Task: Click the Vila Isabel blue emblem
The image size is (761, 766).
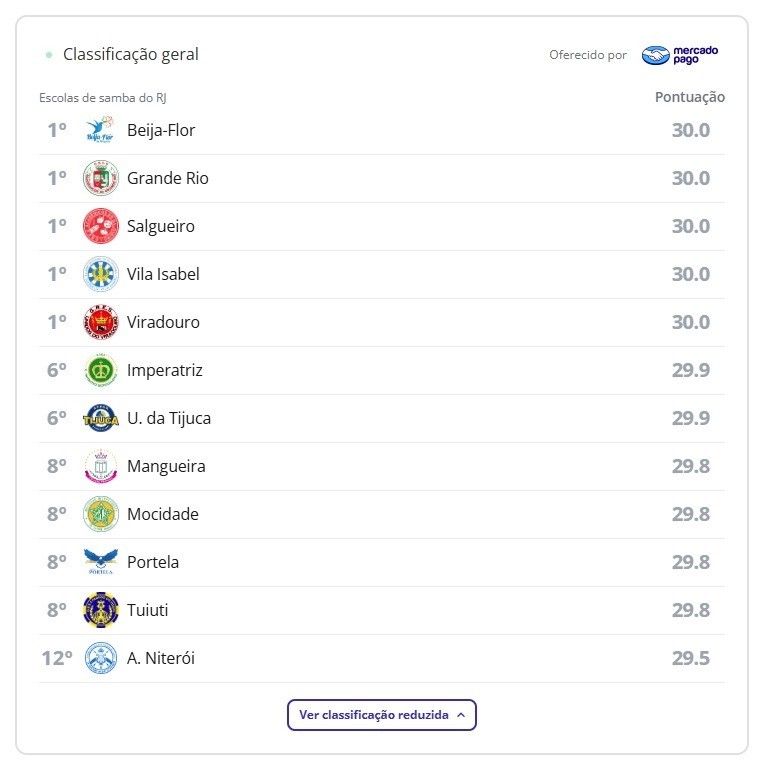Action: [x=100, y=274]
